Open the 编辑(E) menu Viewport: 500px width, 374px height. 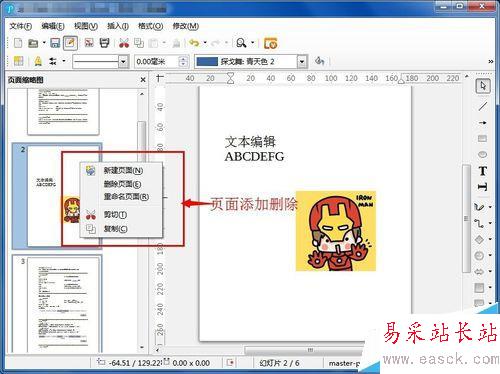point(53,26)
